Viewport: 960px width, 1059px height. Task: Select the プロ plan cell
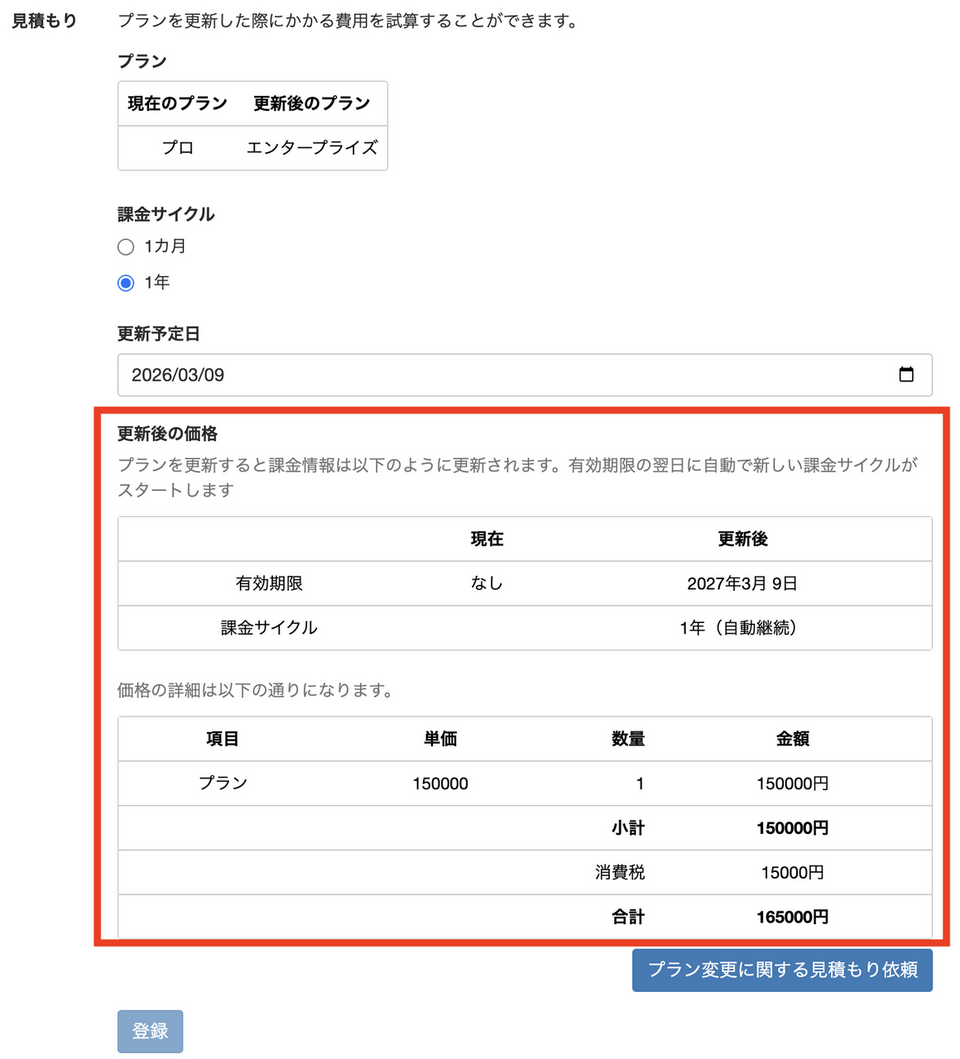coord(177,147)
